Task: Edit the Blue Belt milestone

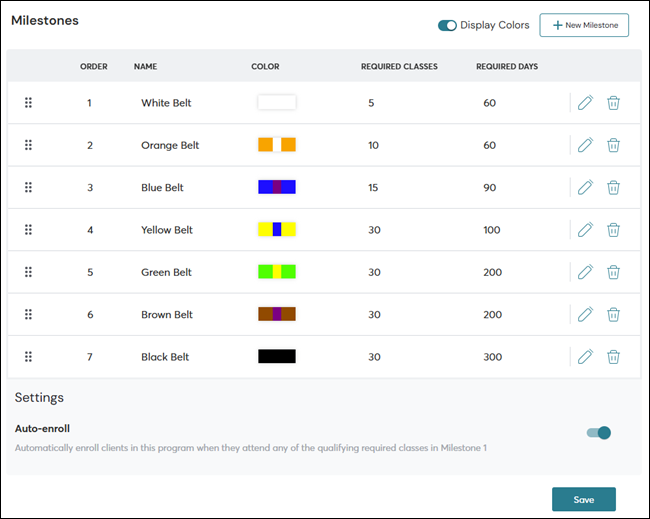Action: (585, 187)
